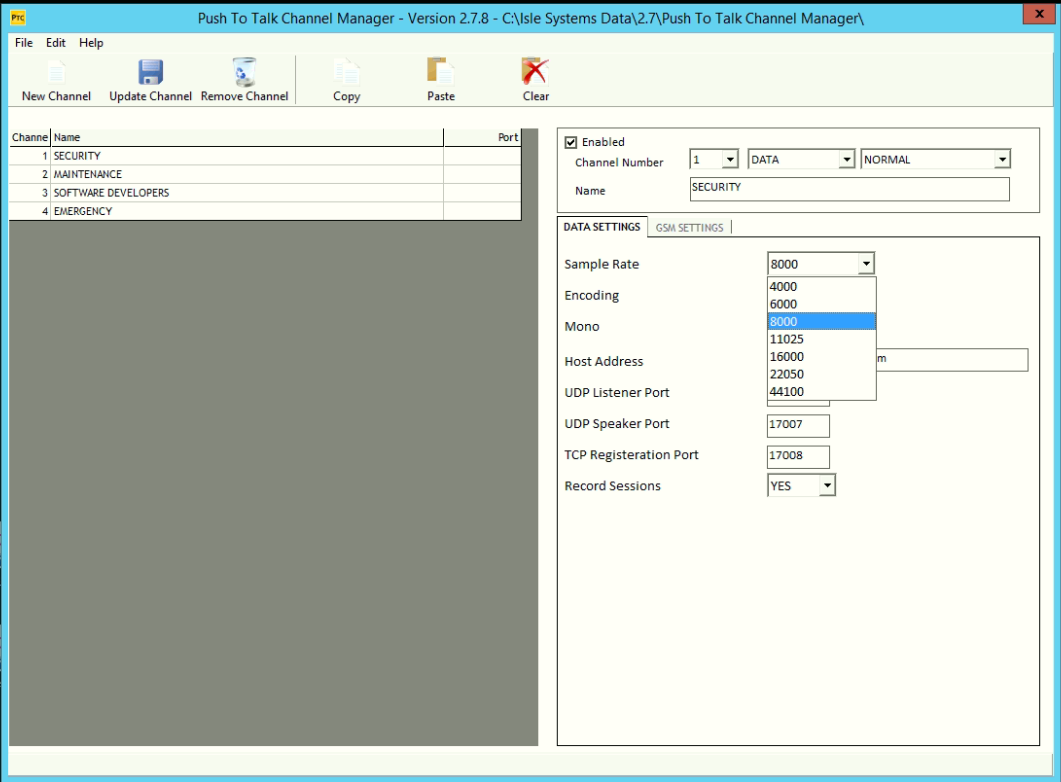Switch to the DATA SETTINGS tab
Screen dimensions: 1061x782
point(602,227)
